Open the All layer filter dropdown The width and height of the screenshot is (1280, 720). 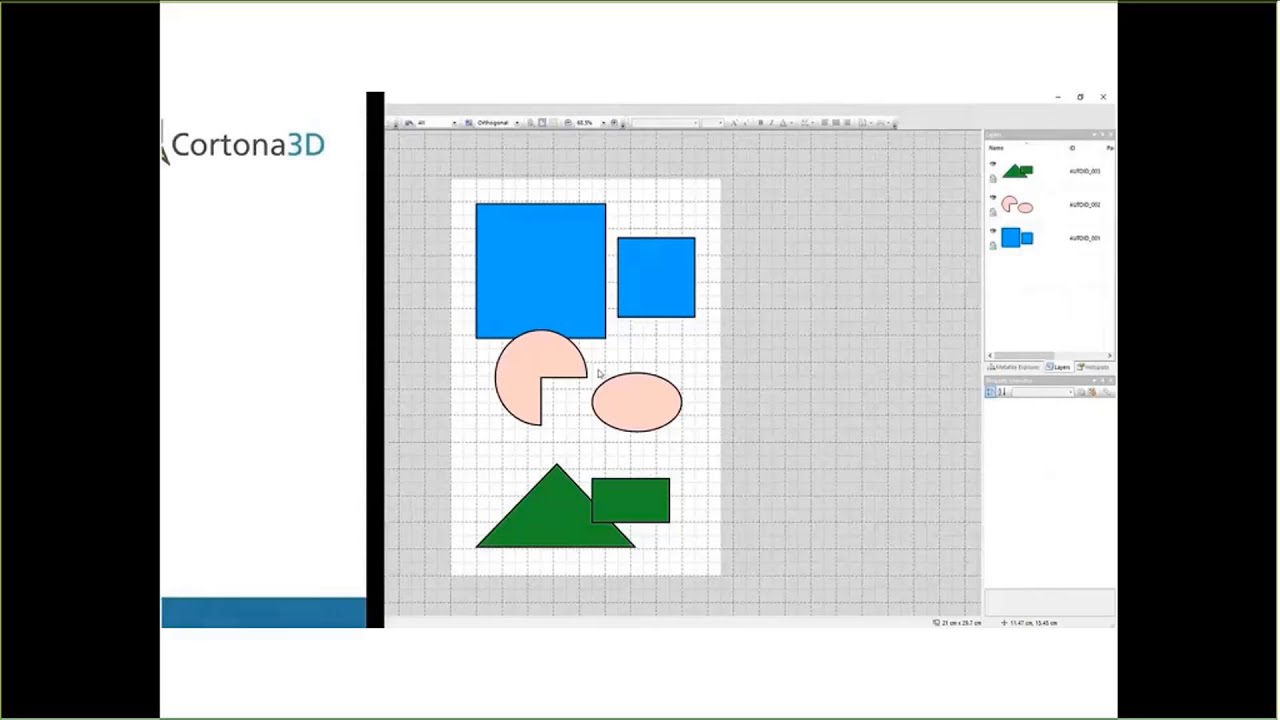tap(454, 123)
